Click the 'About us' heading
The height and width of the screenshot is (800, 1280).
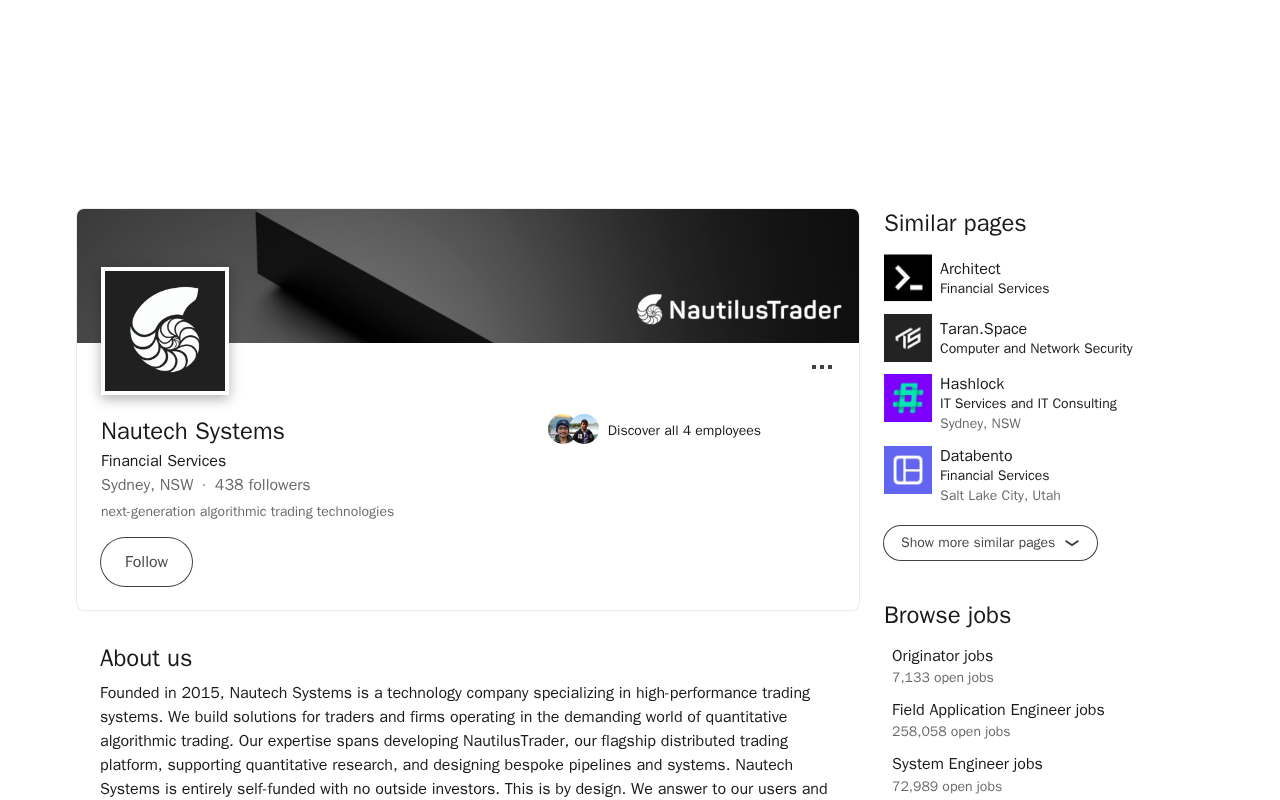(x=146, y=658)
